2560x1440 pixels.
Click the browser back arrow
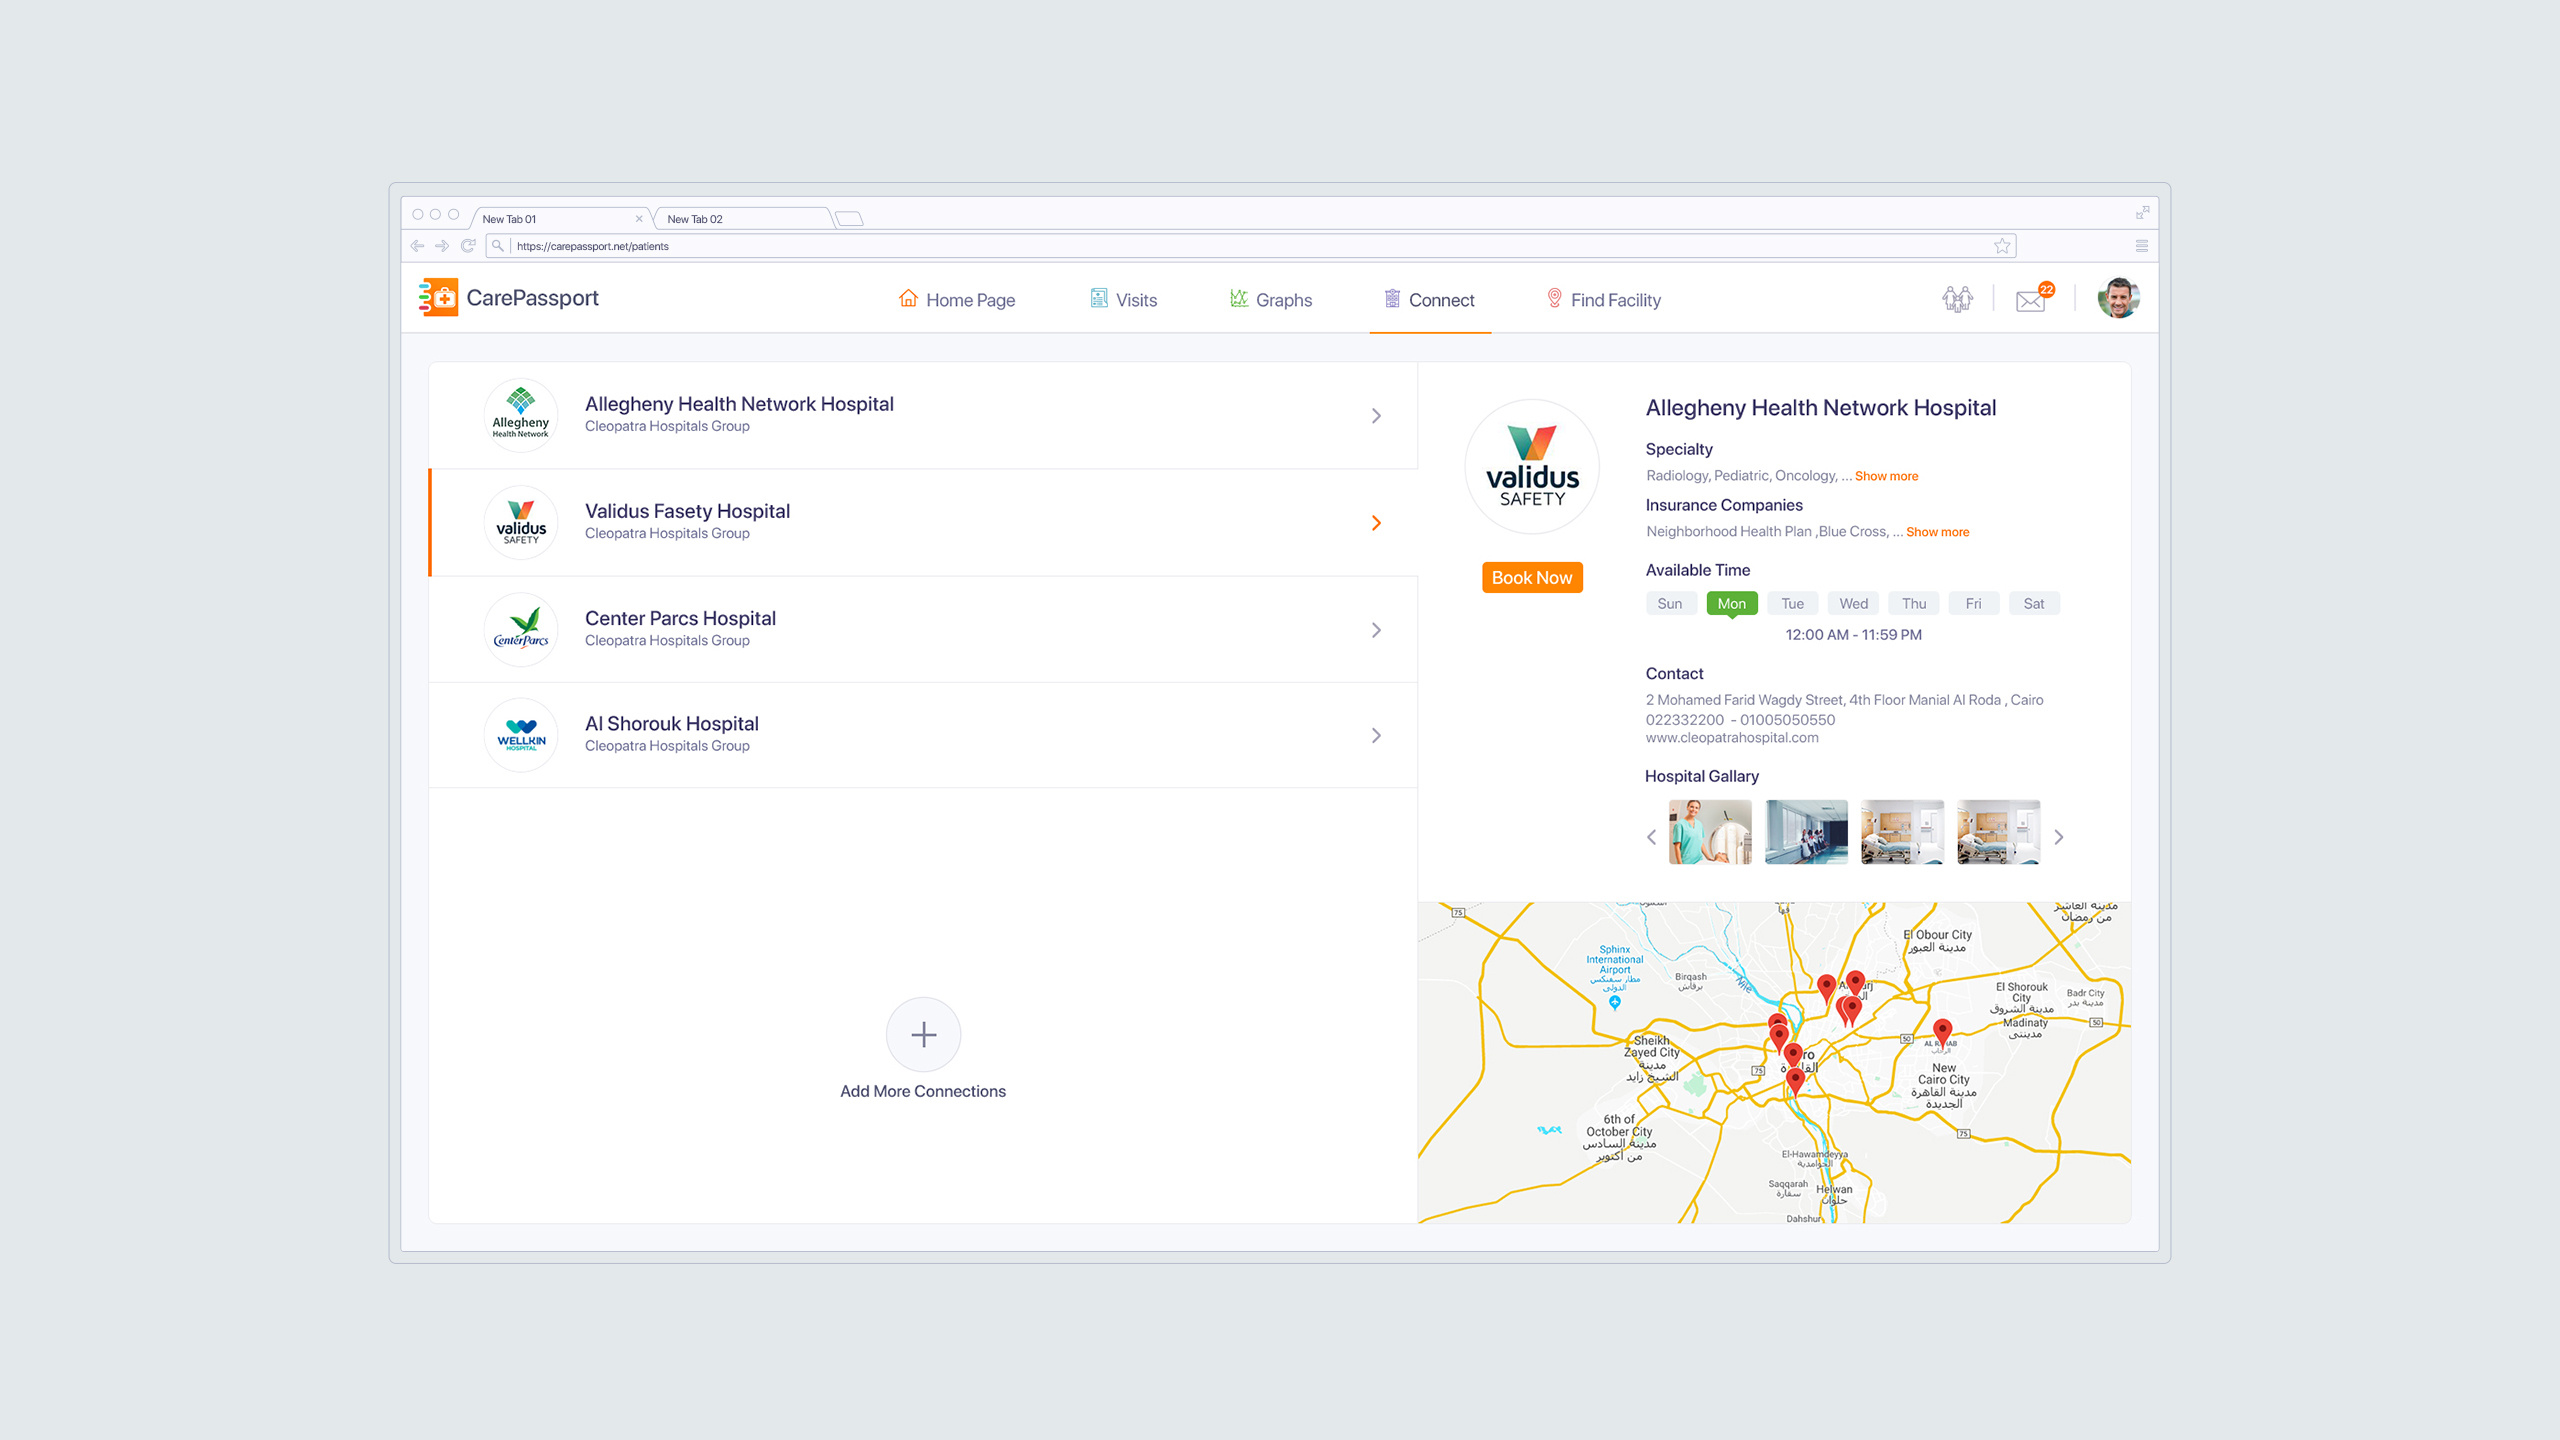(417, 246)
